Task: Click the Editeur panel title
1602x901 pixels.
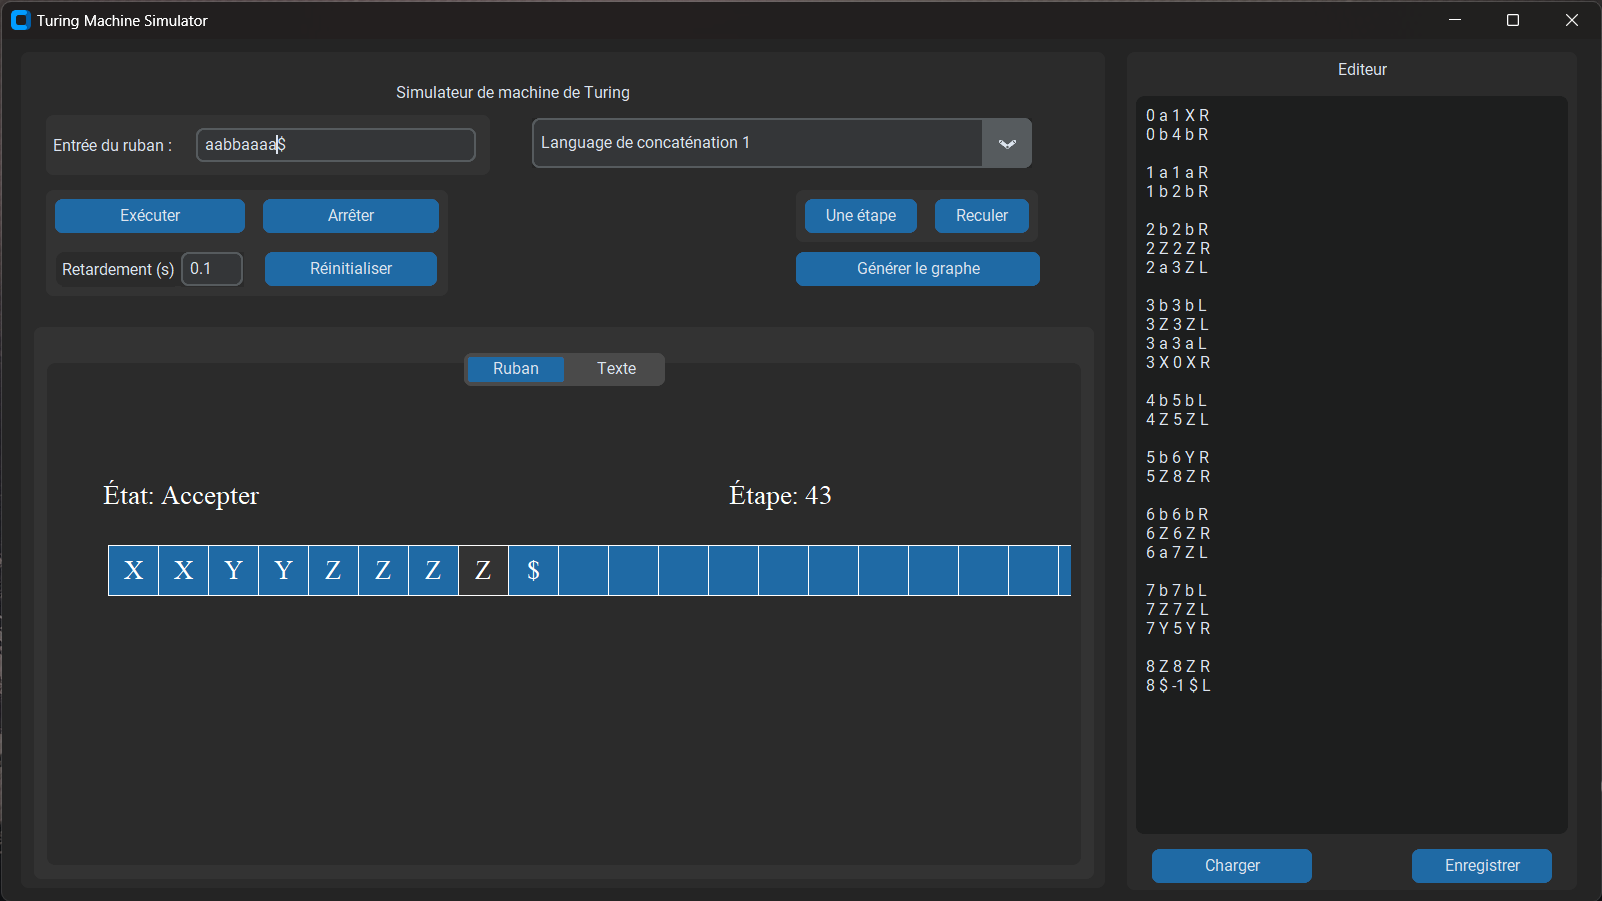Action: tap(1362, 70)
